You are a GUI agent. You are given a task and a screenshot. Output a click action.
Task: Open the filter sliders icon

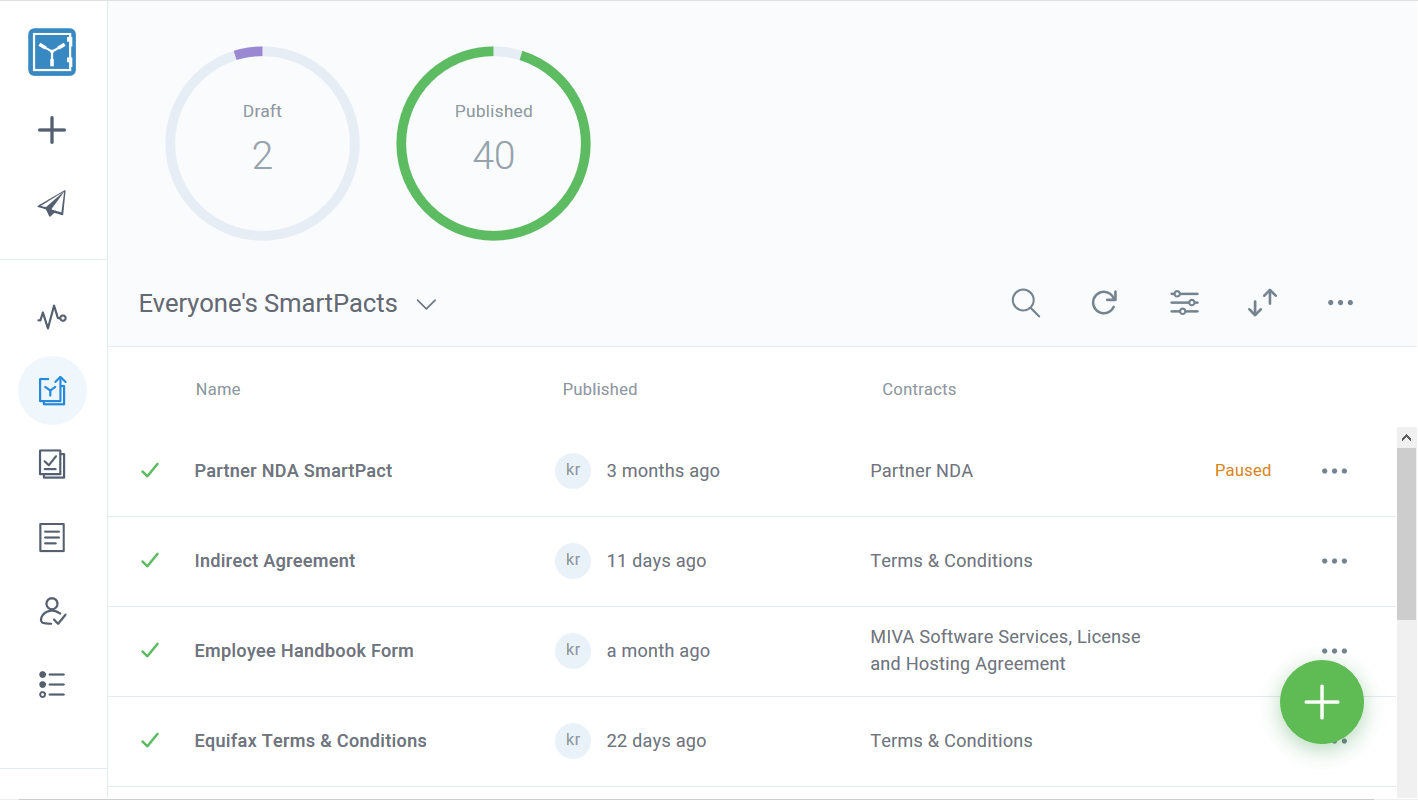click(x=1184, y=303)
